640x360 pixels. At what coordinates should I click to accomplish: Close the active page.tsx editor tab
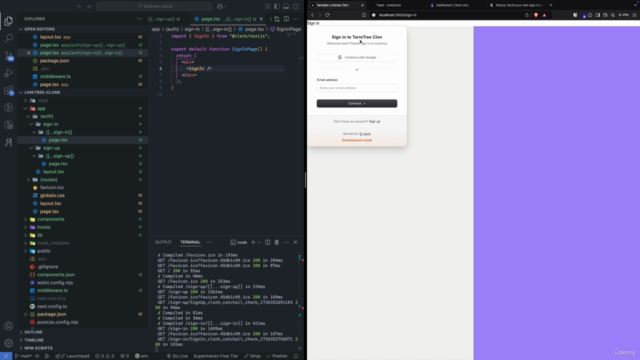tap(261, 19)
